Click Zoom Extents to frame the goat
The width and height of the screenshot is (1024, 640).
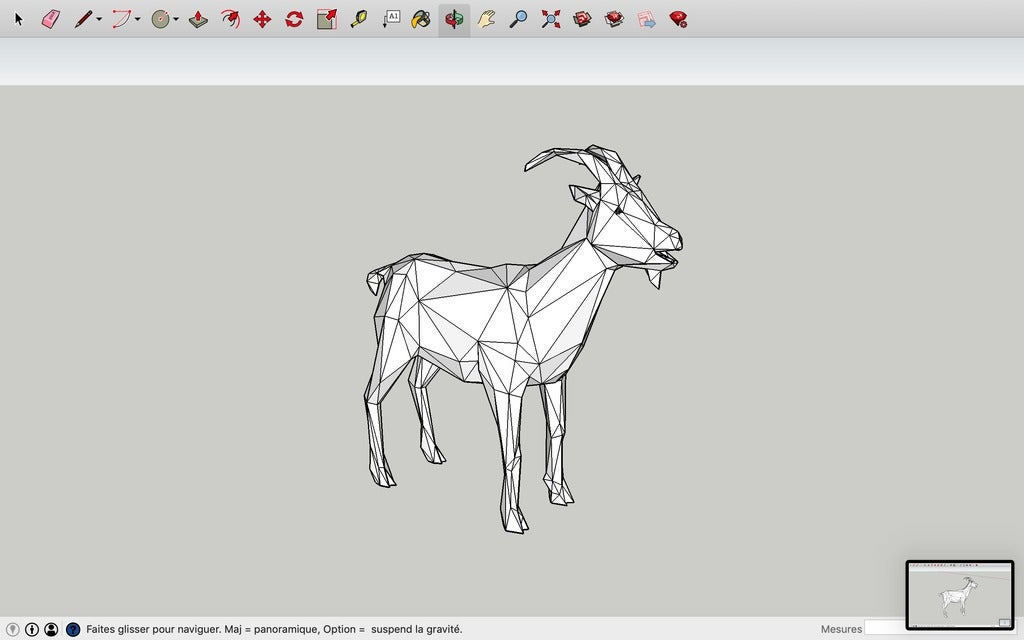pos(550,17)
